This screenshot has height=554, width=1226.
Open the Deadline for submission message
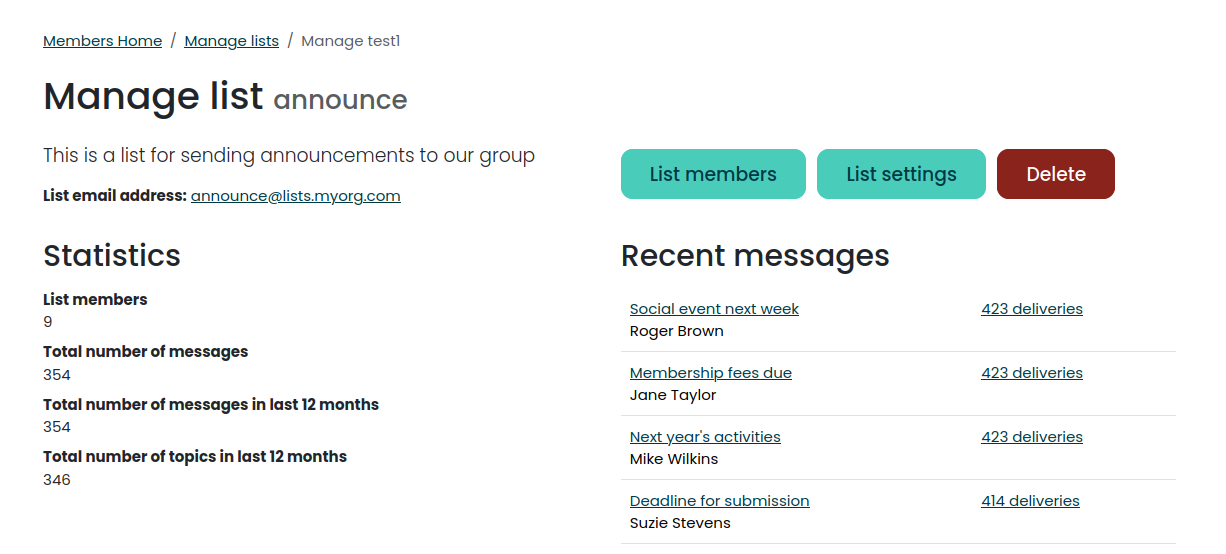pyautogui.click(x=719, y=501)
